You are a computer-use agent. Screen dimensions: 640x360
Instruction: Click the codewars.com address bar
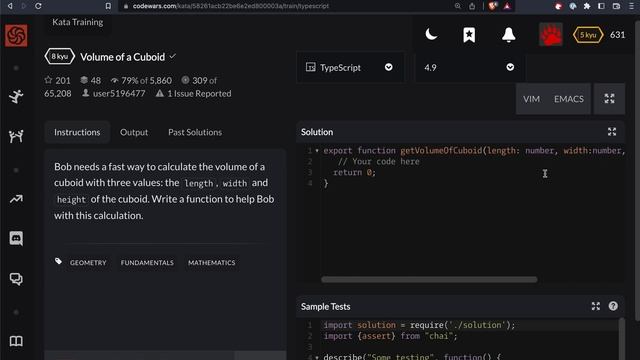coord(231,6)
